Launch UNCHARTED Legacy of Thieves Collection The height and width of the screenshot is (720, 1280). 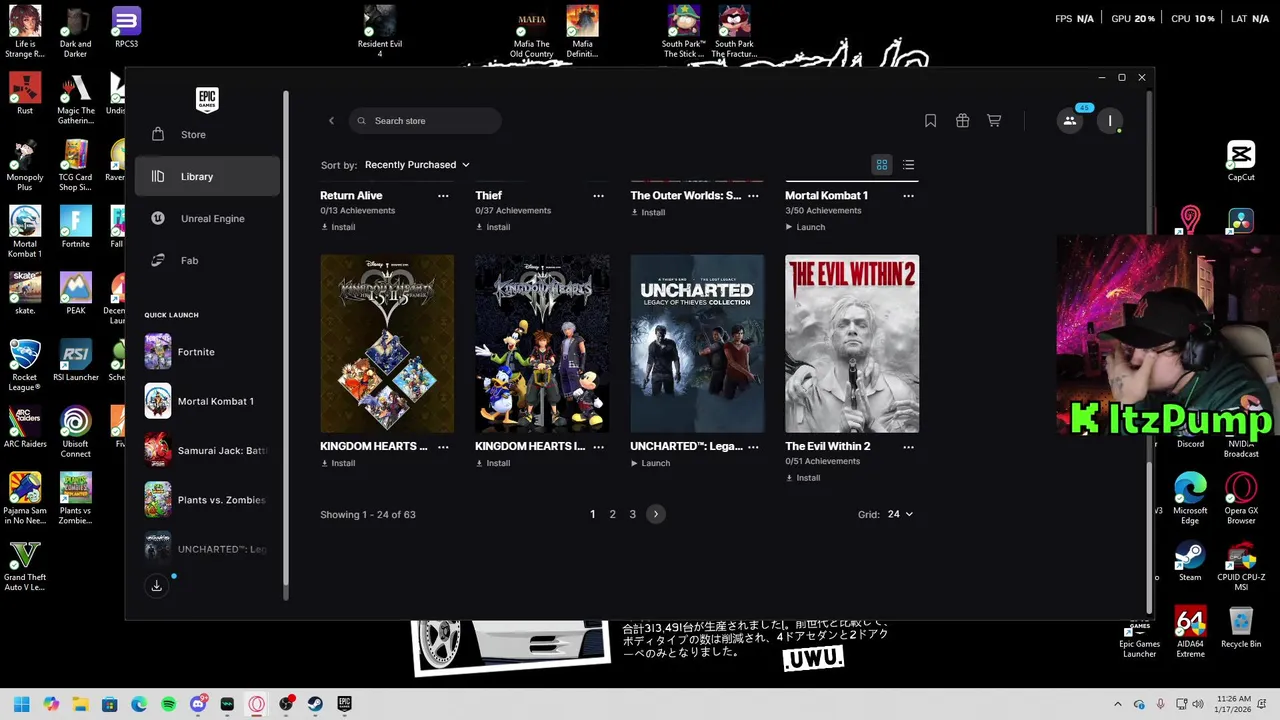click(x=650, y=463)
